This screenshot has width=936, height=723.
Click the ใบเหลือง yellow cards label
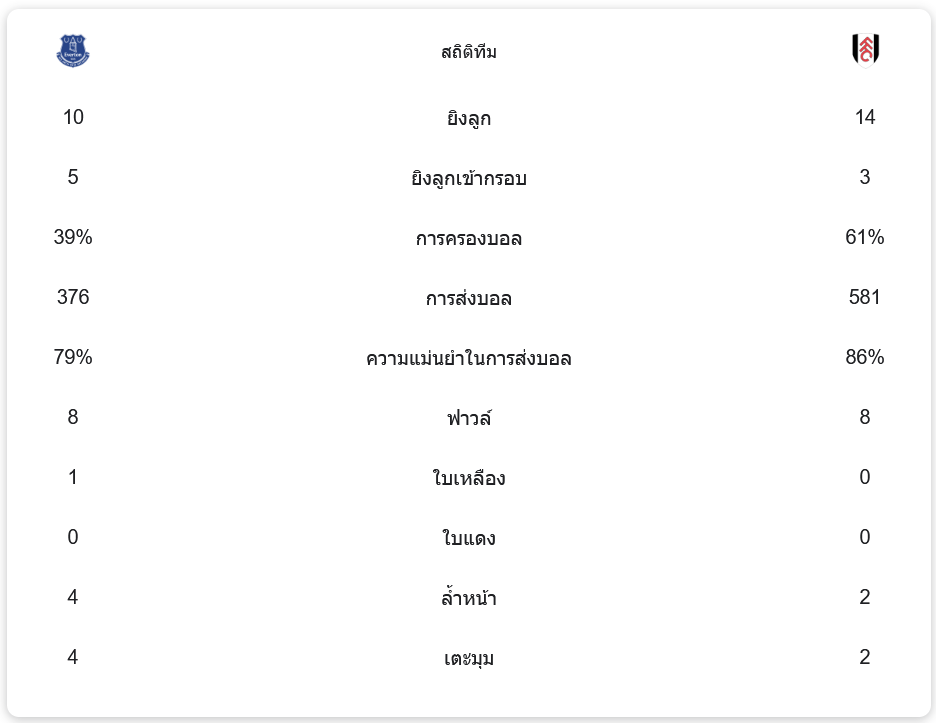click(x=468, y=478)
